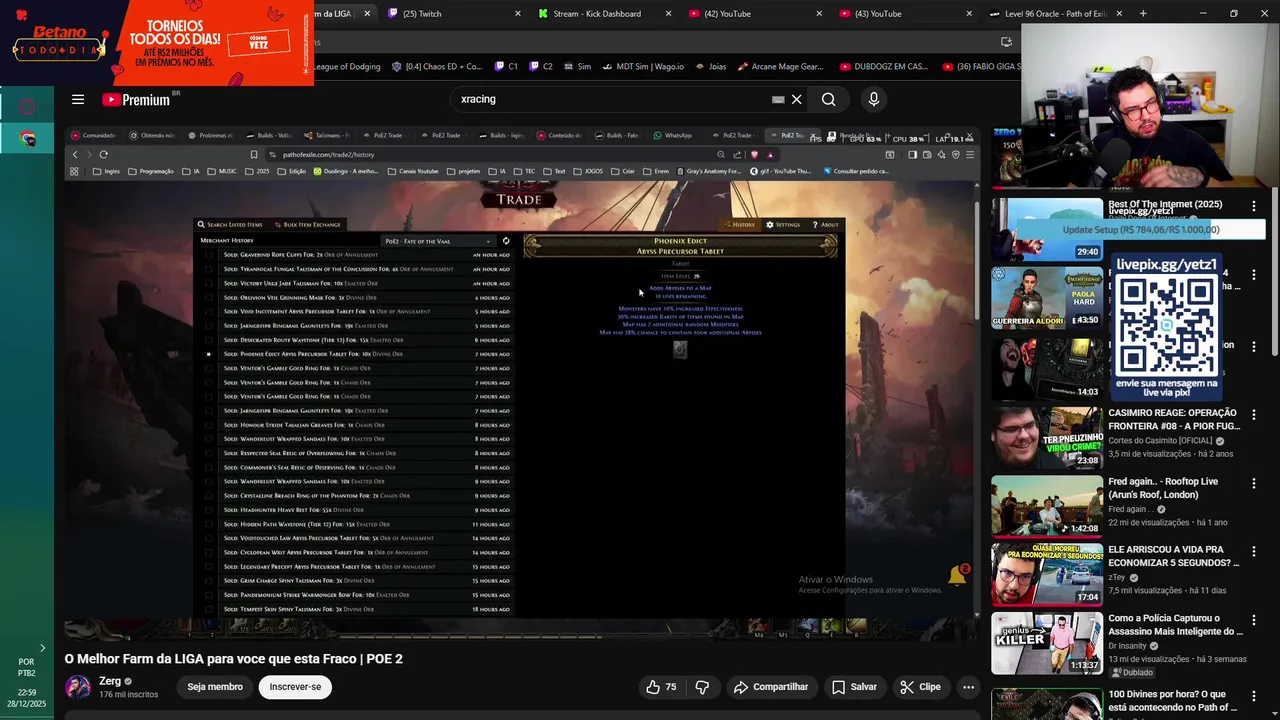The height and width of the screenshot is (720, 1280).
Task: Go to YouTube Premium home logo
Action: point(135,99)
